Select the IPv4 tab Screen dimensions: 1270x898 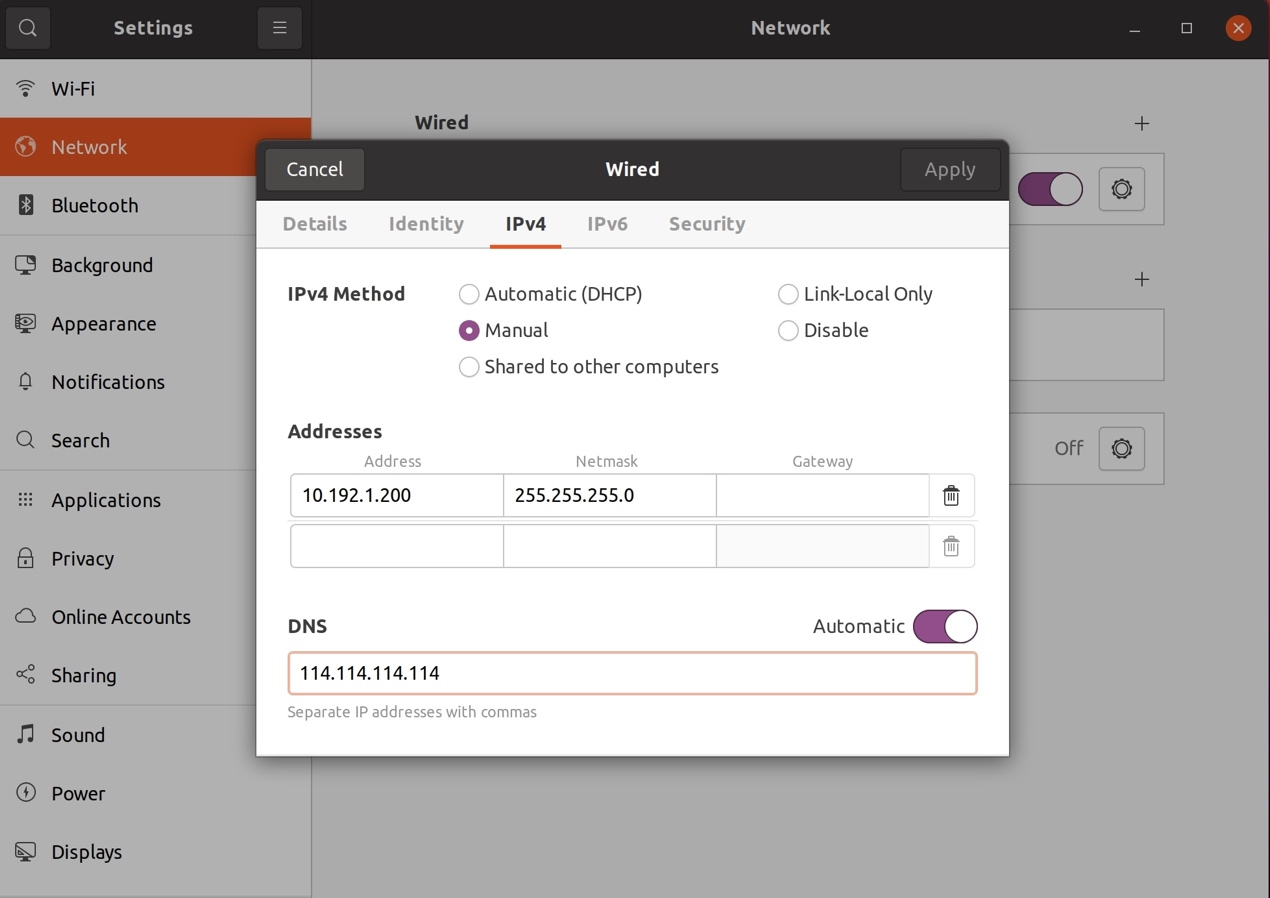pos(526,224)
